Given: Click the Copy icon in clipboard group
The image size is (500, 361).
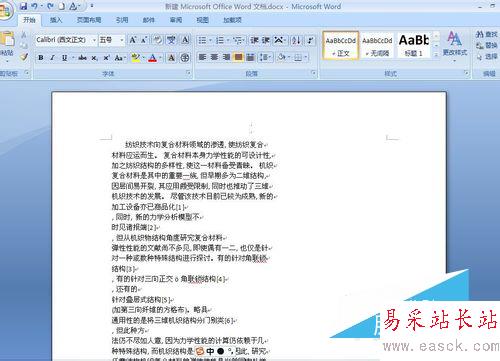Looking at the screenshot, I should click(24, 45).
